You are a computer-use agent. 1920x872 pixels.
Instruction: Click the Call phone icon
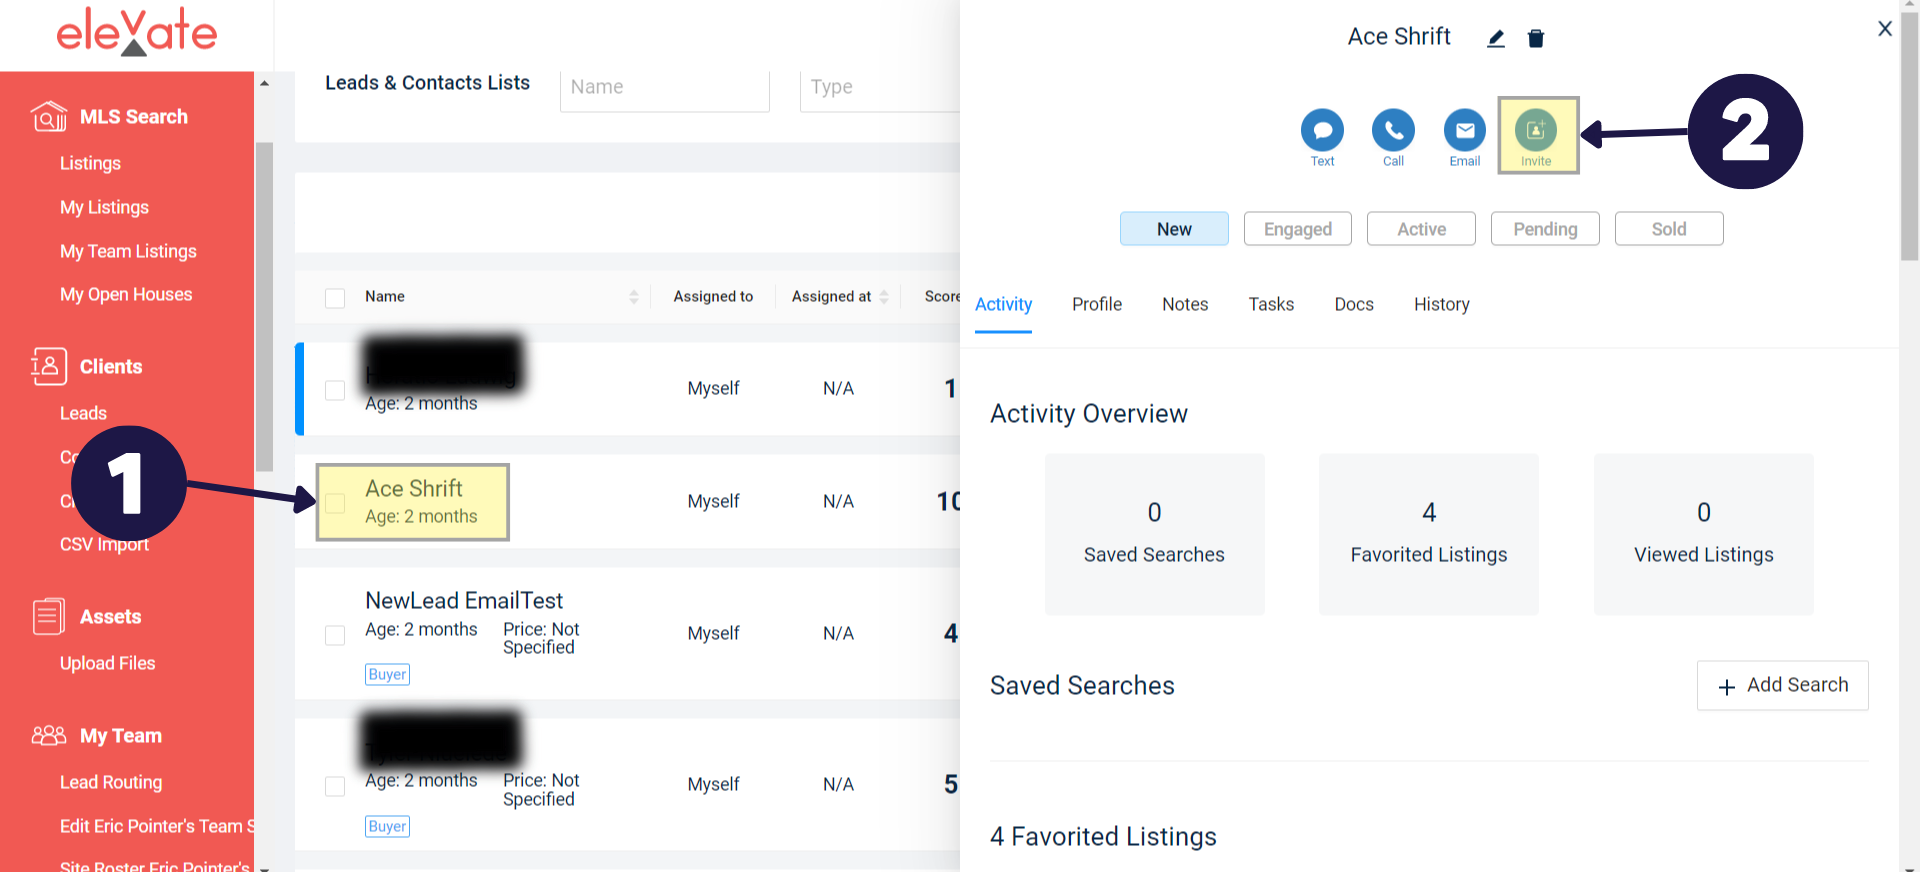1393,130
